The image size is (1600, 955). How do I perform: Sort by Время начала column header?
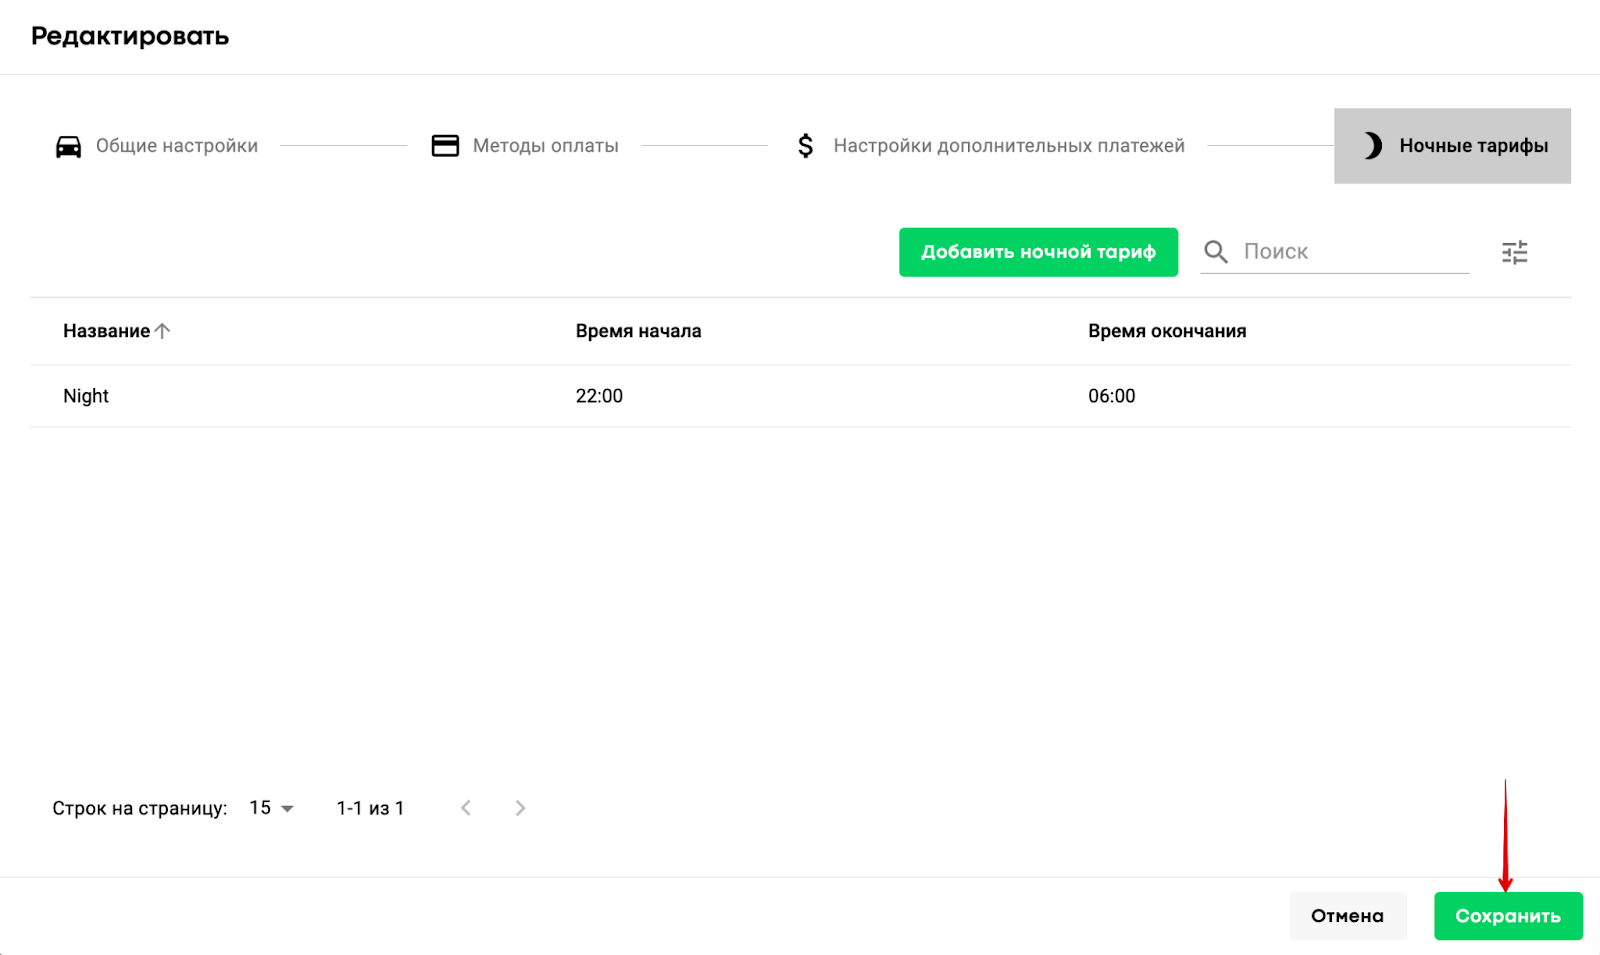pyautogui.click(x=638, y=331)
